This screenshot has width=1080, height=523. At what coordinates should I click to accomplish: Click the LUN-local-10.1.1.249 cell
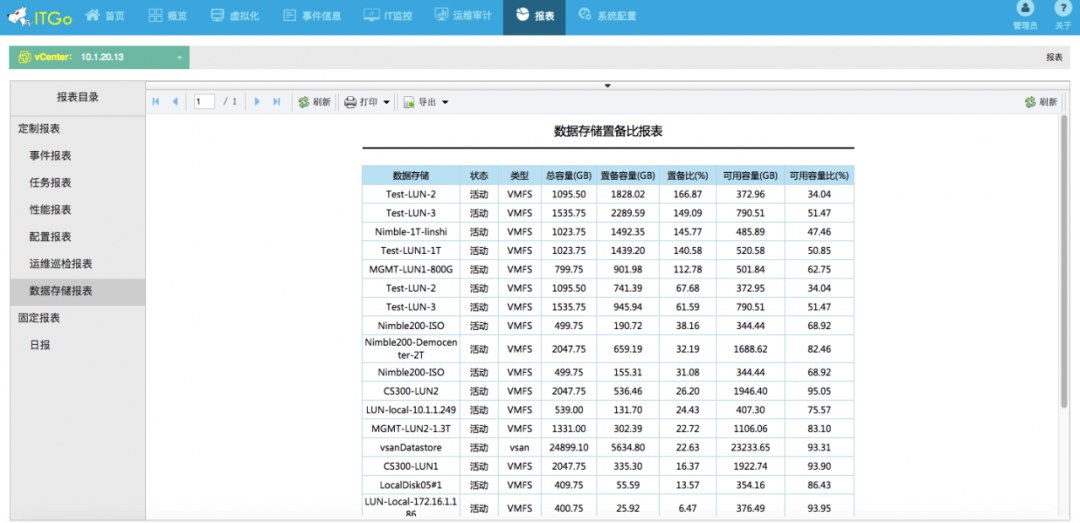pyautogui.click(x=411, y=410)
